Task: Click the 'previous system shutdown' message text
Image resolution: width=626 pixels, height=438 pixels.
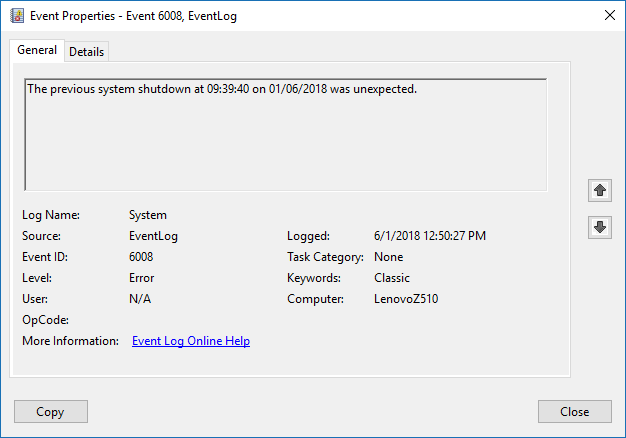Action: pos(222,89)
